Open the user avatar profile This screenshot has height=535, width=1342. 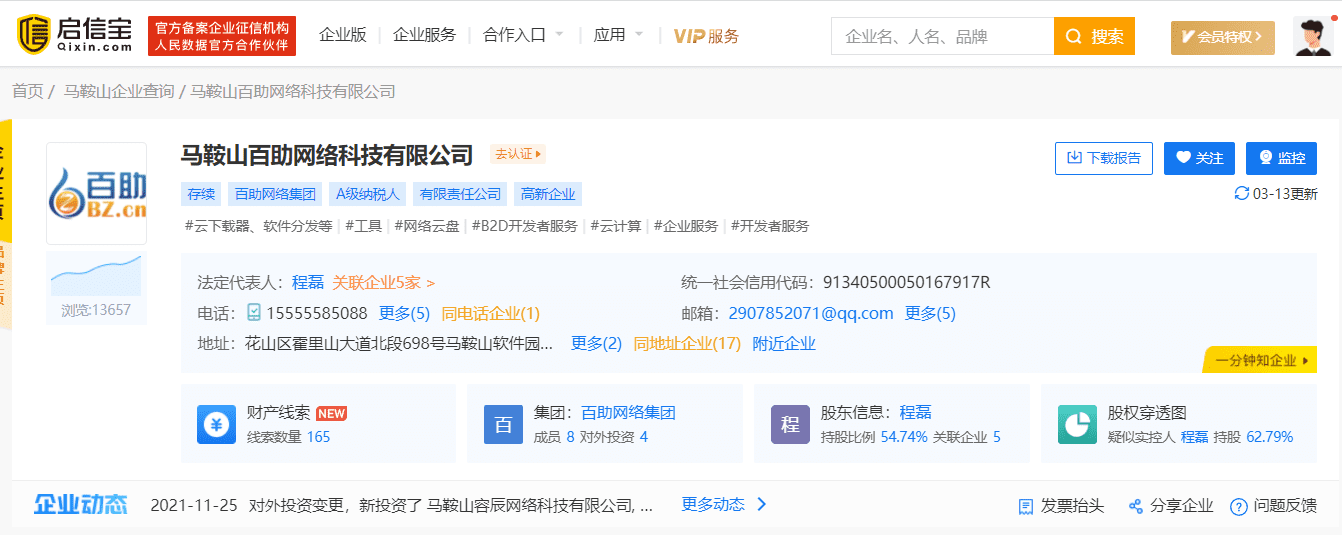tap(1312, 36)
